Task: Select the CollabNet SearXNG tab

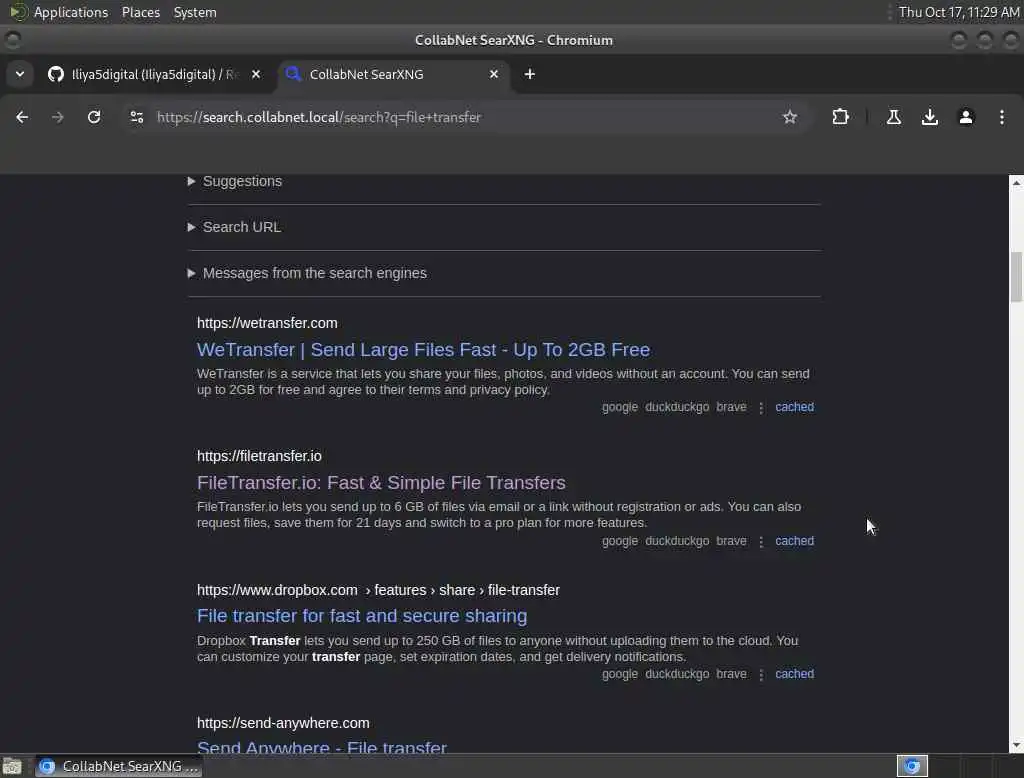Action: tap(393, 74)
